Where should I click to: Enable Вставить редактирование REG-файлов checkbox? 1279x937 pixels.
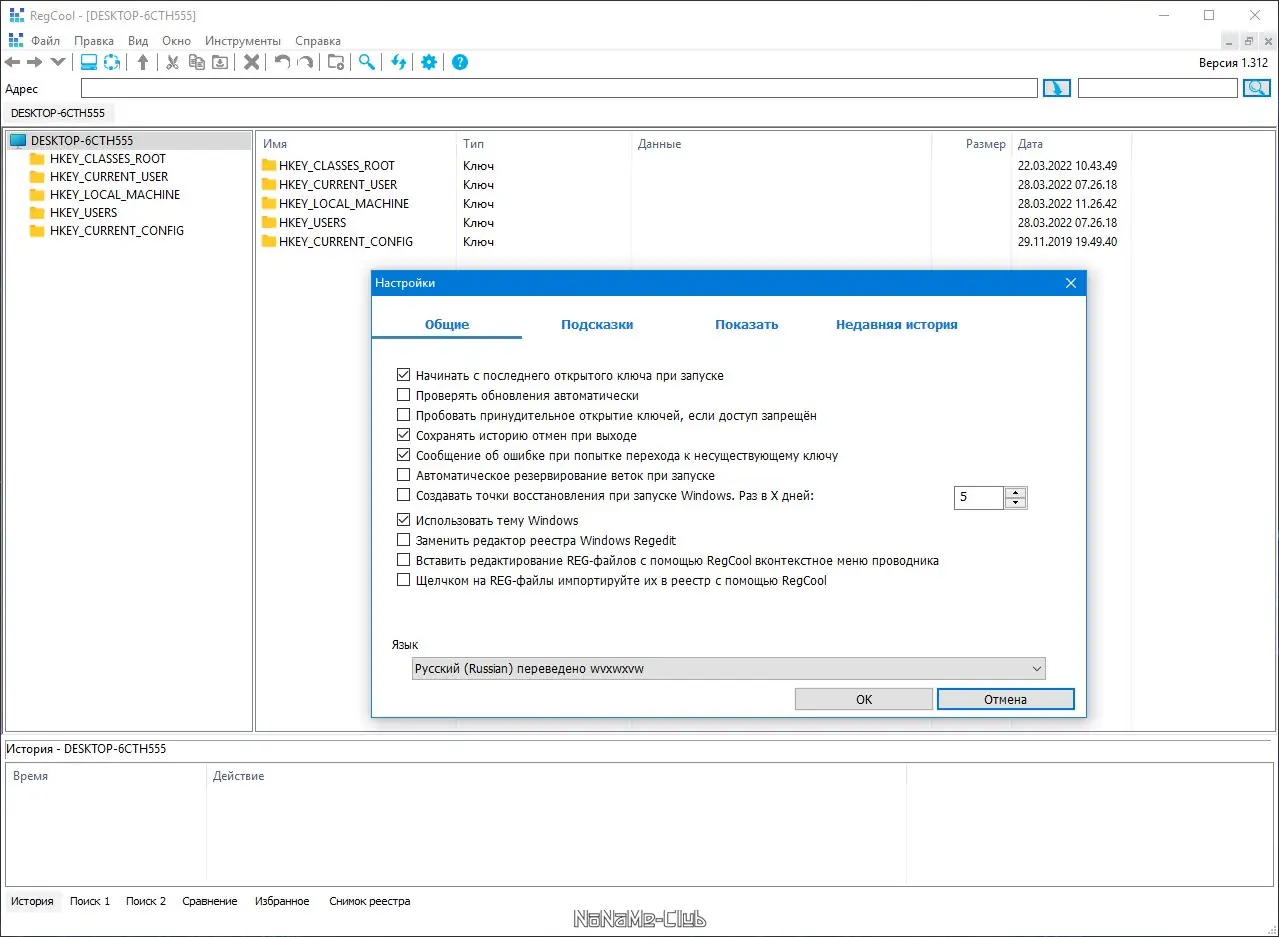[404, 560]
